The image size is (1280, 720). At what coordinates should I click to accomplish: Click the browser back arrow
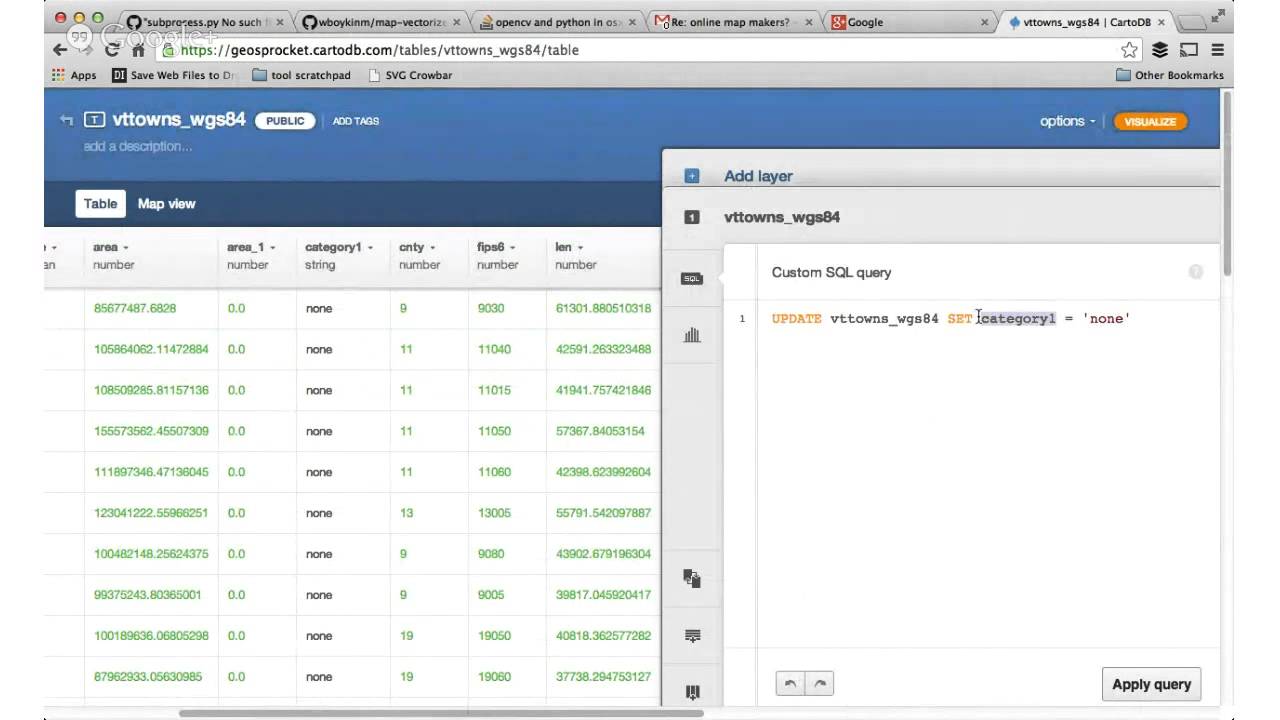[x=60, y=50]
